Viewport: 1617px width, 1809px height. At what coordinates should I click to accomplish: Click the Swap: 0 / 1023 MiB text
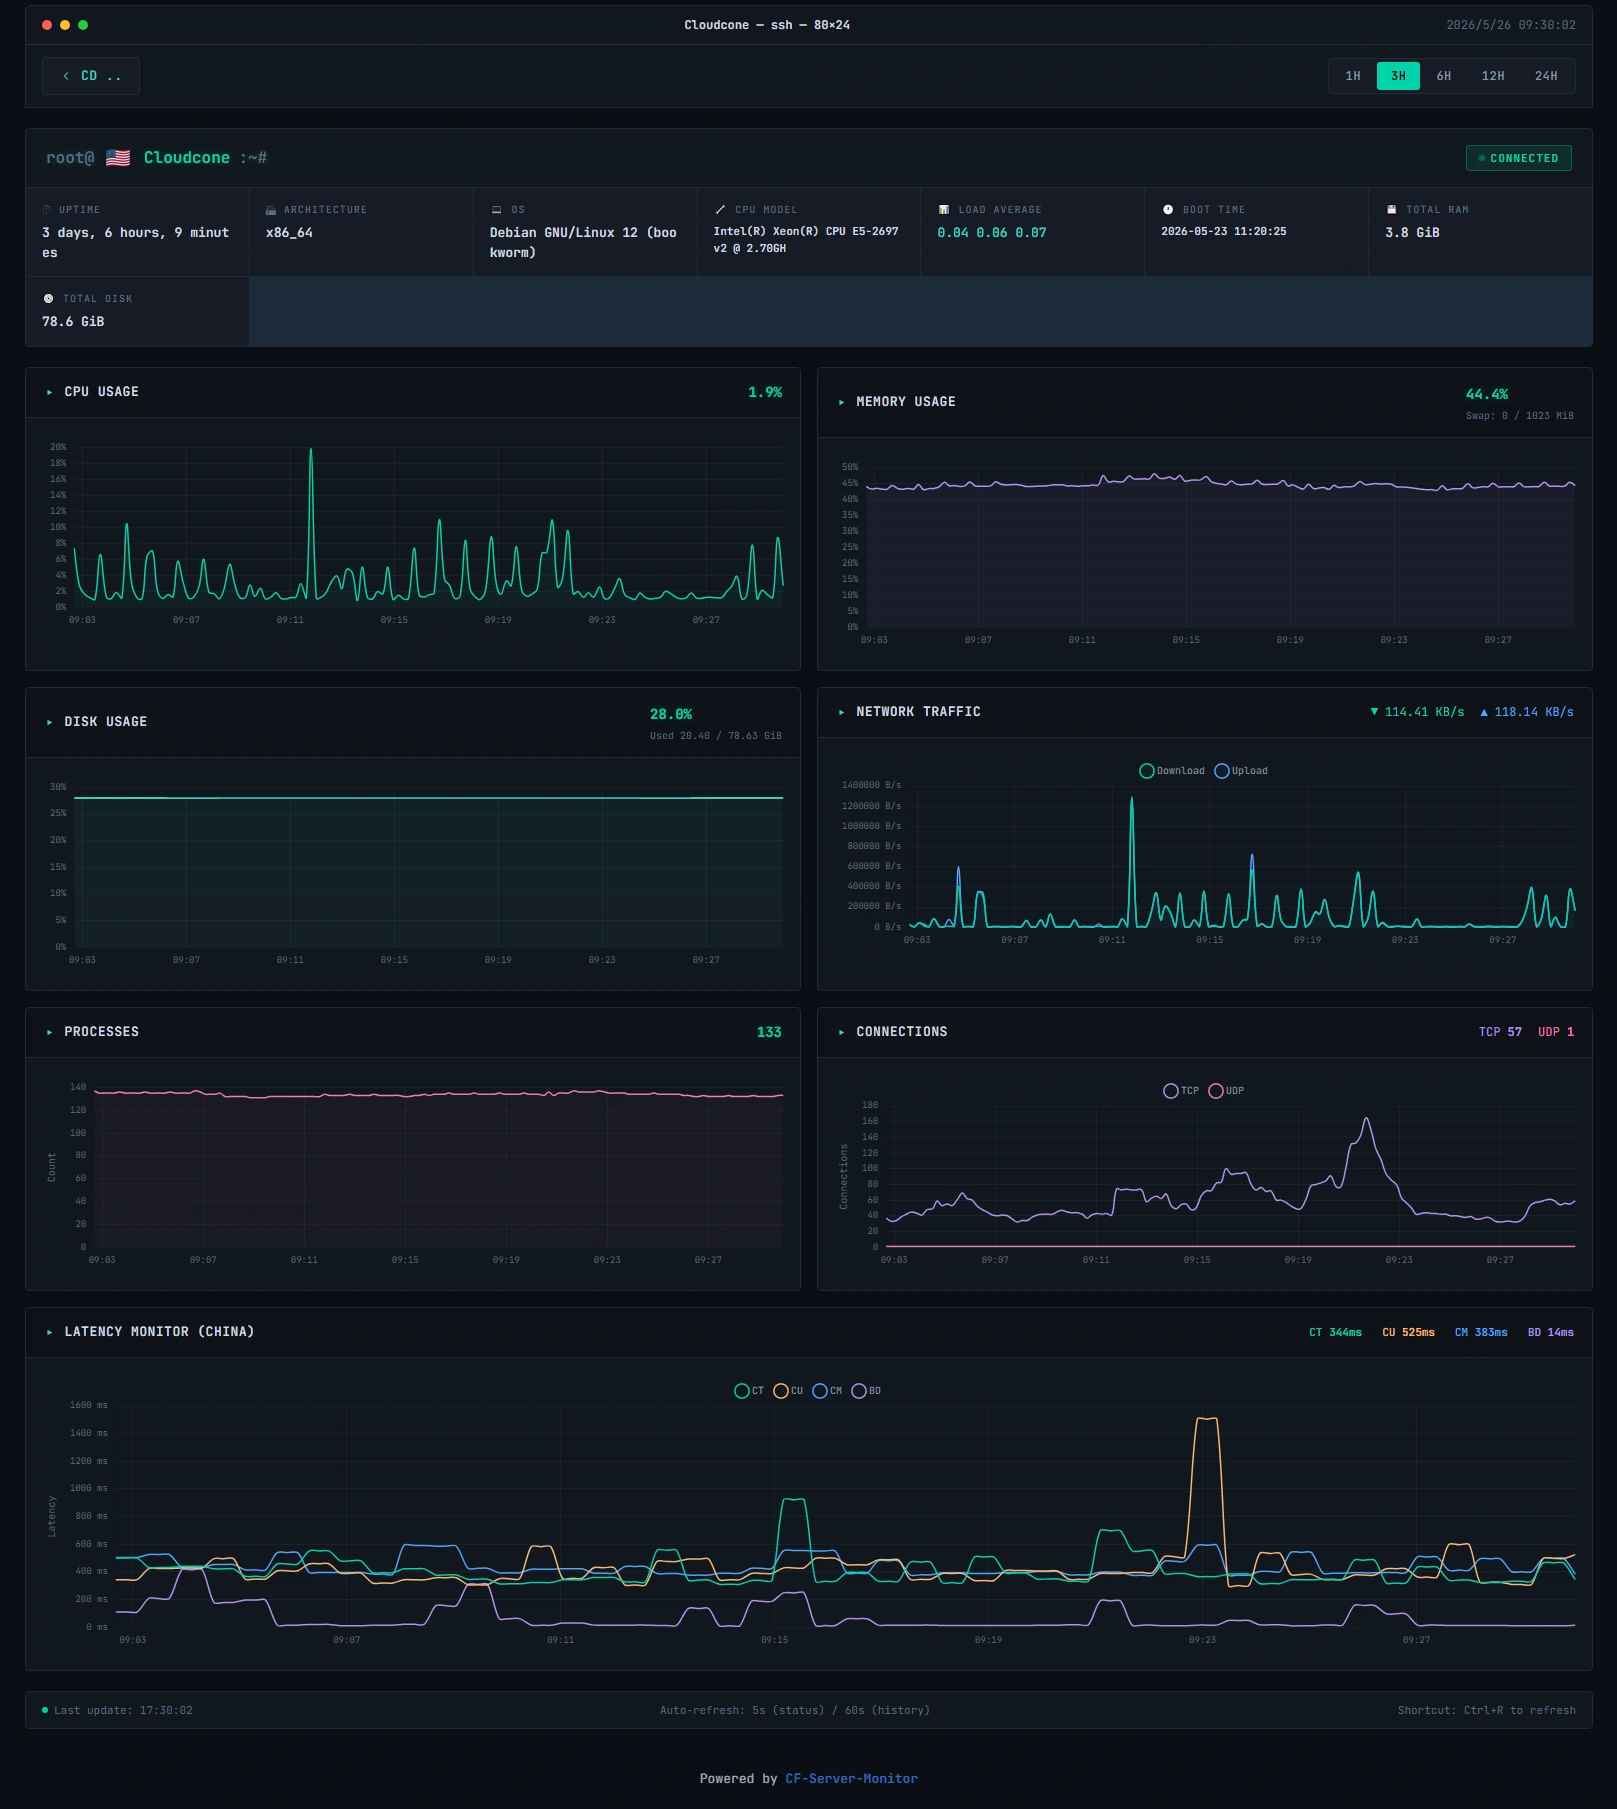point(1520,416)
